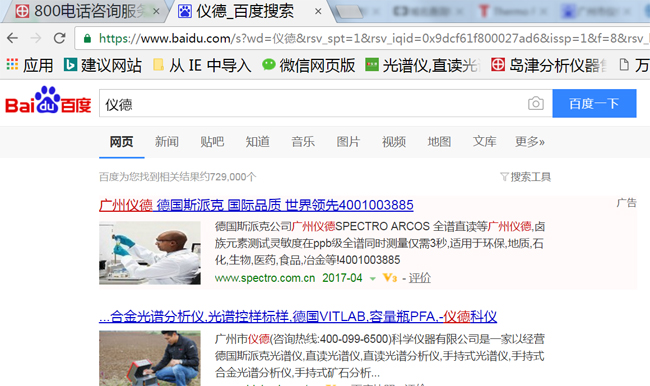
Task: Click the Baidu logo
Action: 48,101
